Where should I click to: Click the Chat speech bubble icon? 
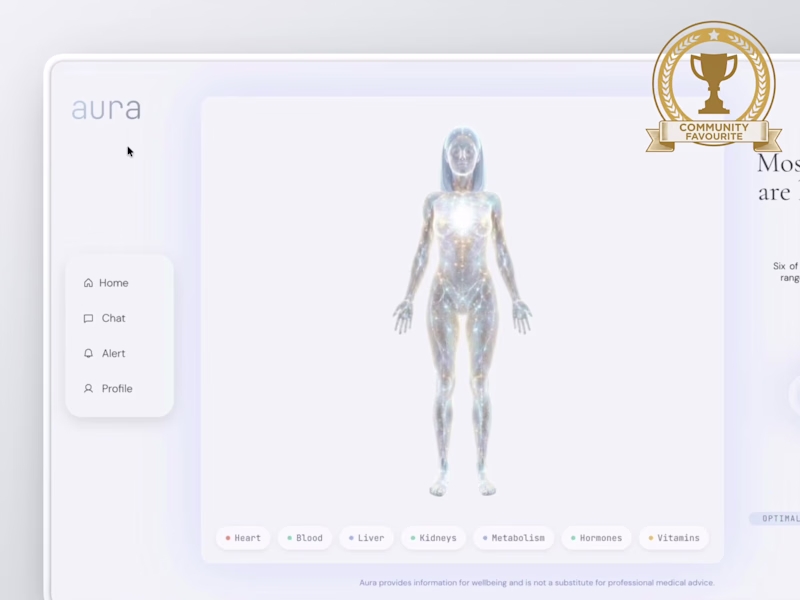[x=88, y=318]
